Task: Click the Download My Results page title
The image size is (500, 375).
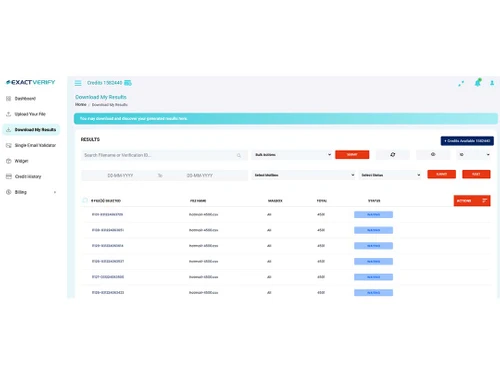Action: click(101, 97)
